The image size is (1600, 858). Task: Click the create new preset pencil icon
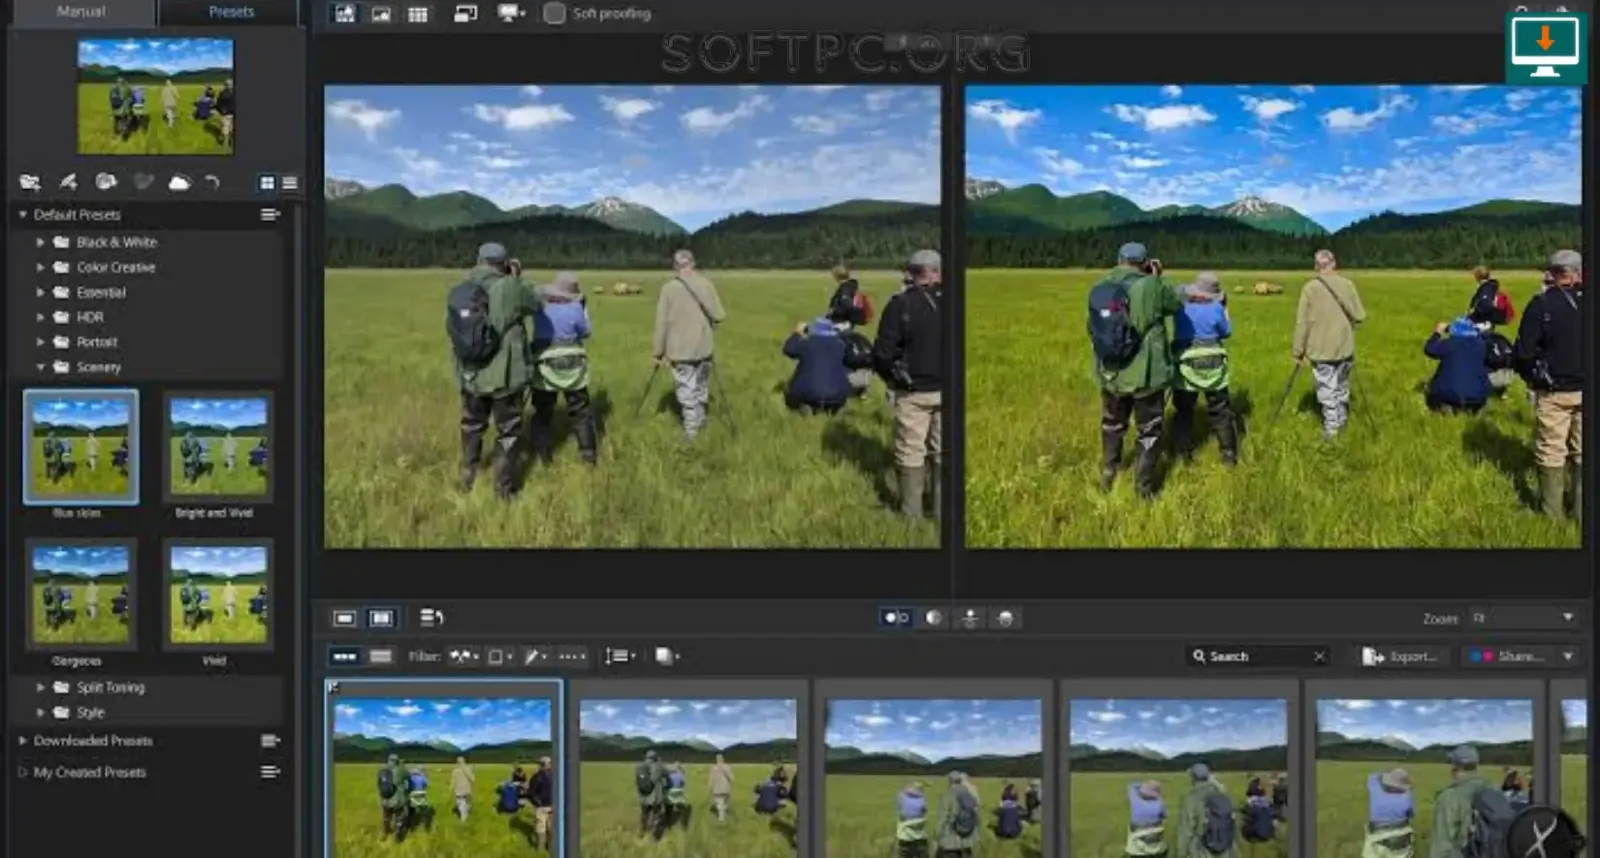click(68, 182)
